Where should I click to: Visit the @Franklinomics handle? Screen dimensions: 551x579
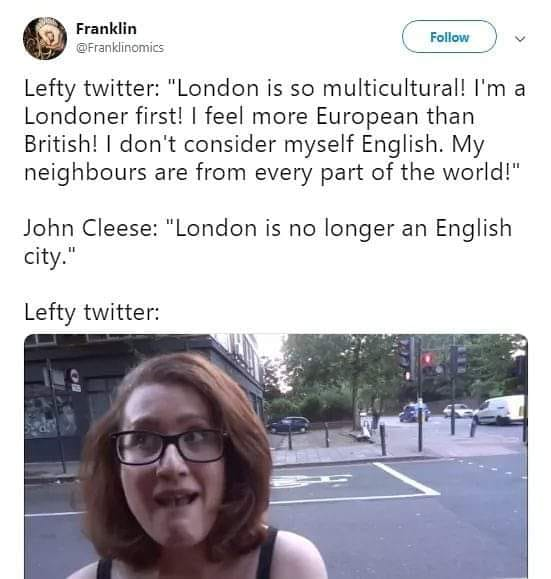pos(120,47)
